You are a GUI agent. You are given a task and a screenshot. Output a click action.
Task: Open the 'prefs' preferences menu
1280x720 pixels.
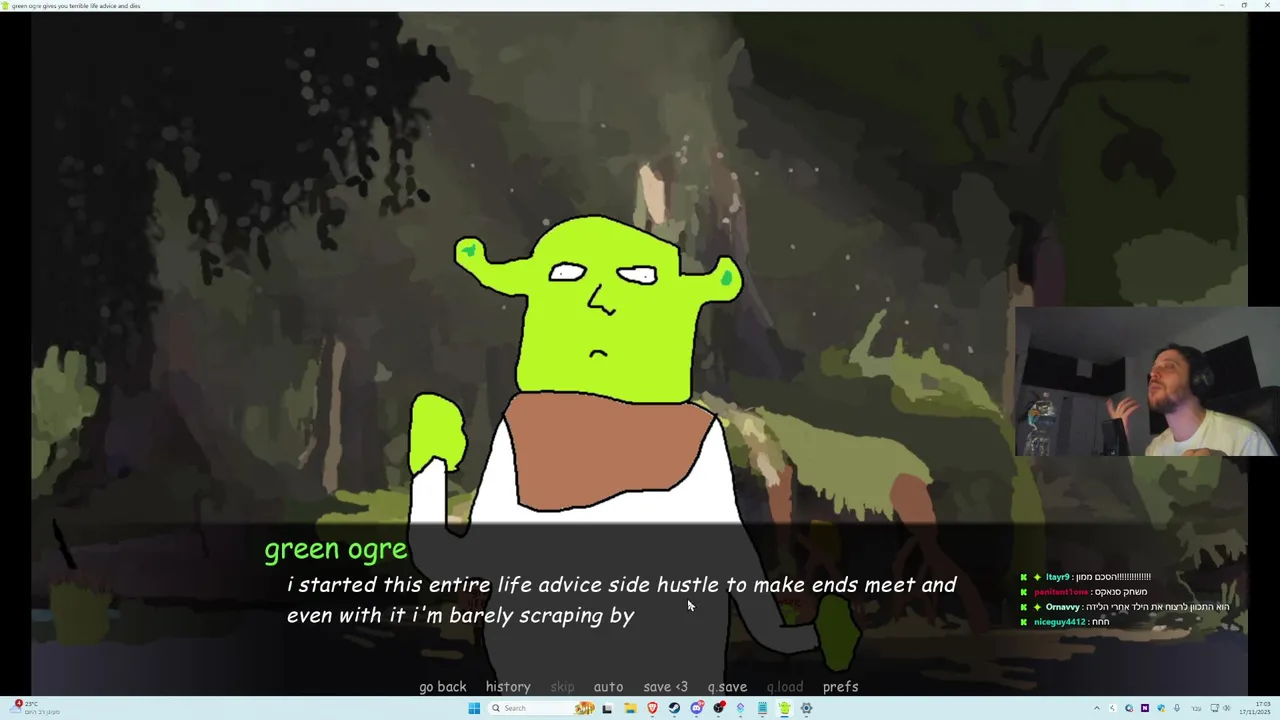(840, 687)
